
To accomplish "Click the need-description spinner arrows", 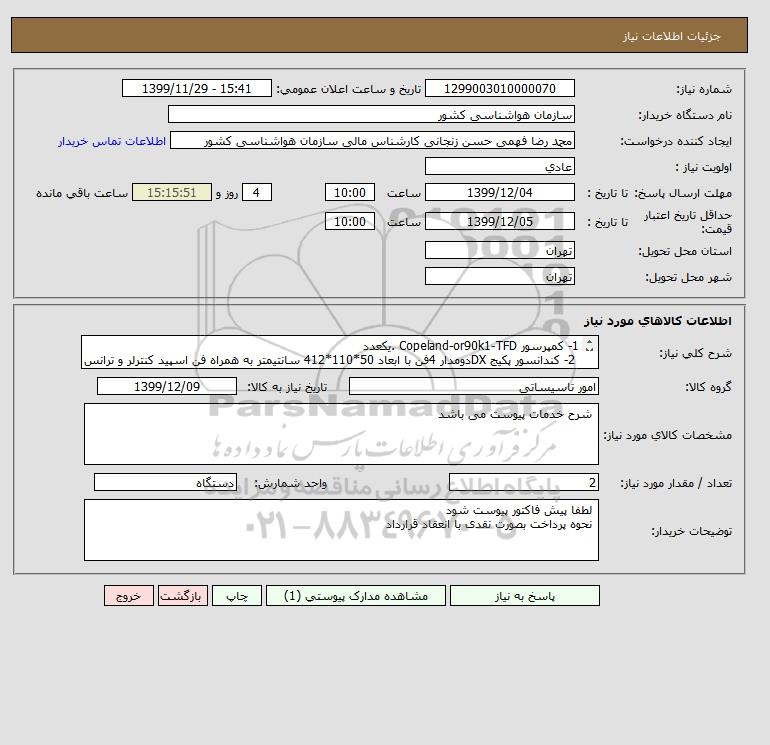I will pos(590,346).
